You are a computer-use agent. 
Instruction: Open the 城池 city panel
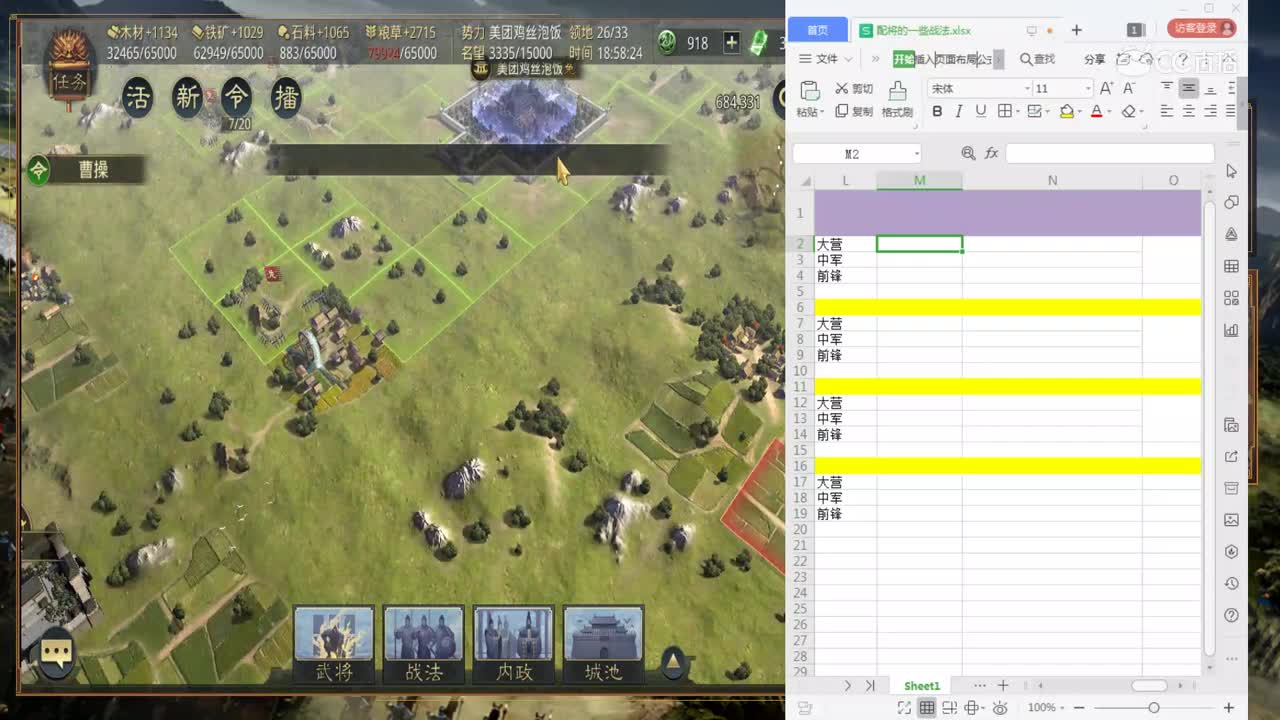603,645
